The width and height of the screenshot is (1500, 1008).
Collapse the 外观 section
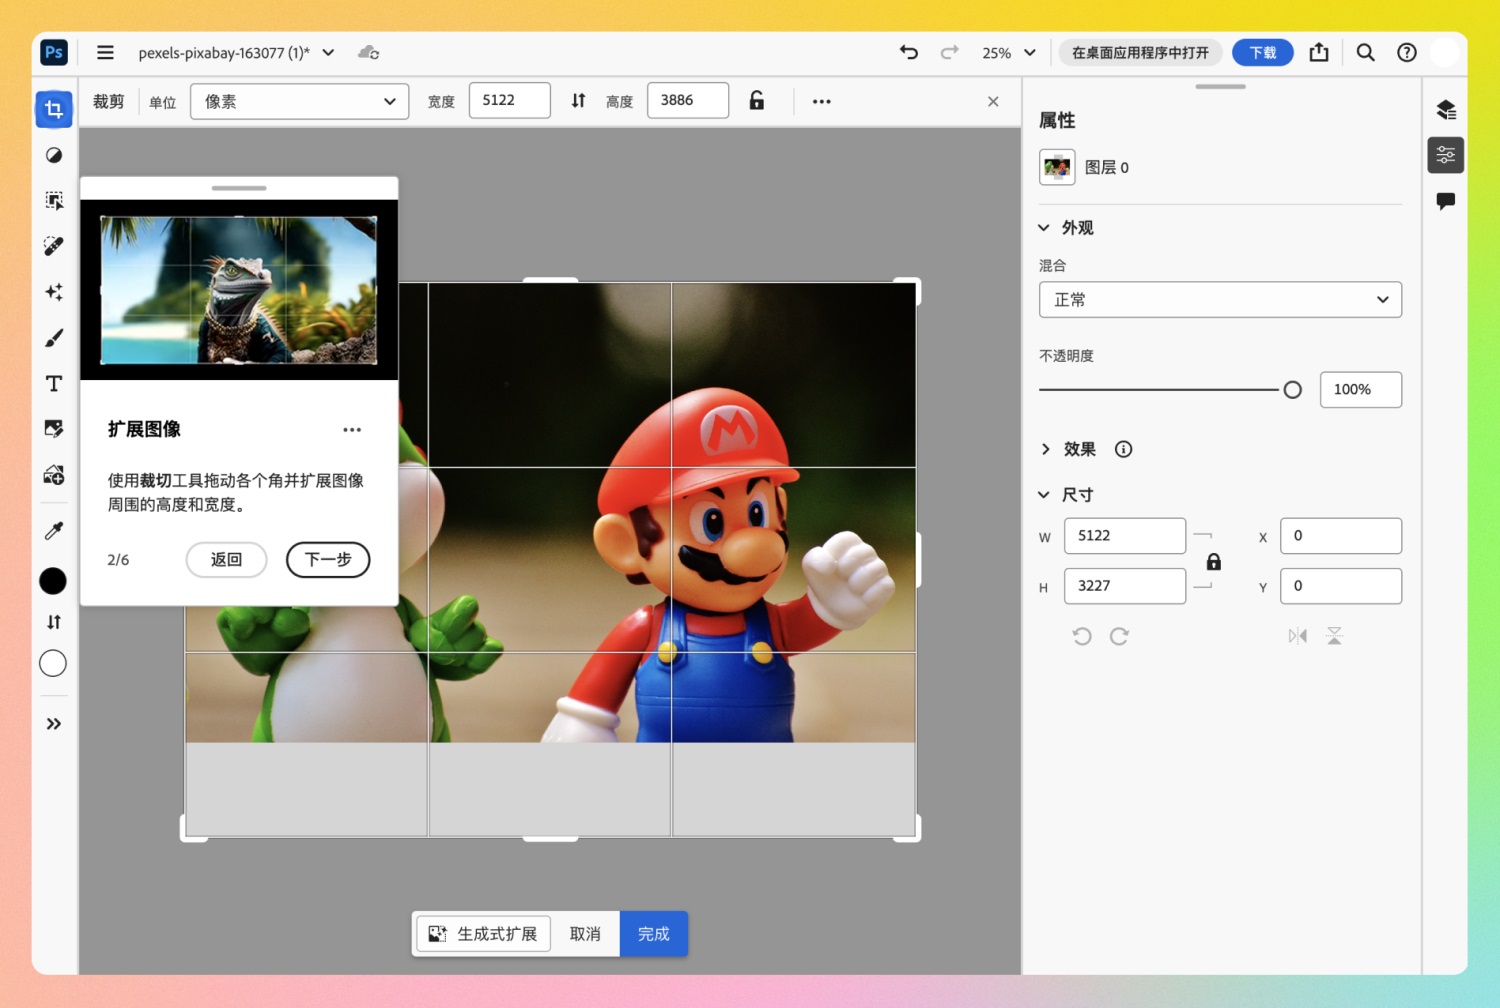[x=1044, y=228]
